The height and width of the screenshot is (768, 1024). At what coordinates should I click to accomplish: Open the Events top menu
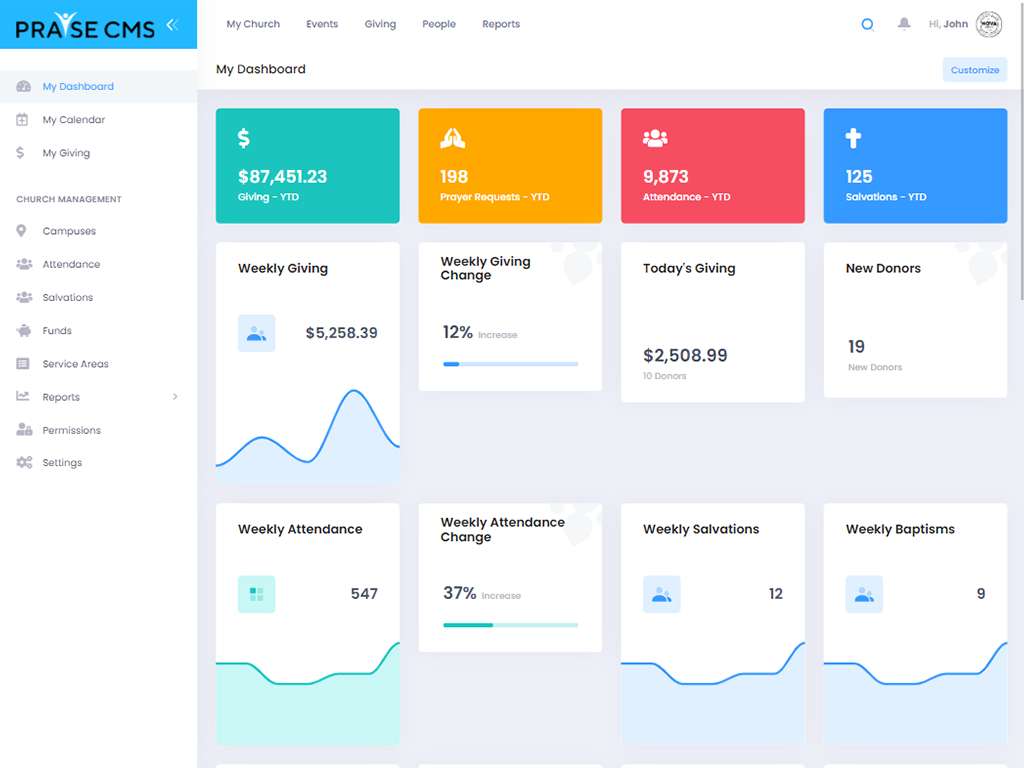point(322,24)
